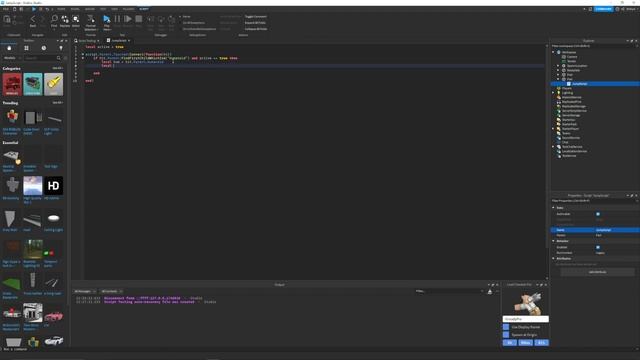Image resolution: width=640 pixels, height=360 pixels.
Task: Toggle the Enabled checkbox in Properties
Action: point(598,247)
